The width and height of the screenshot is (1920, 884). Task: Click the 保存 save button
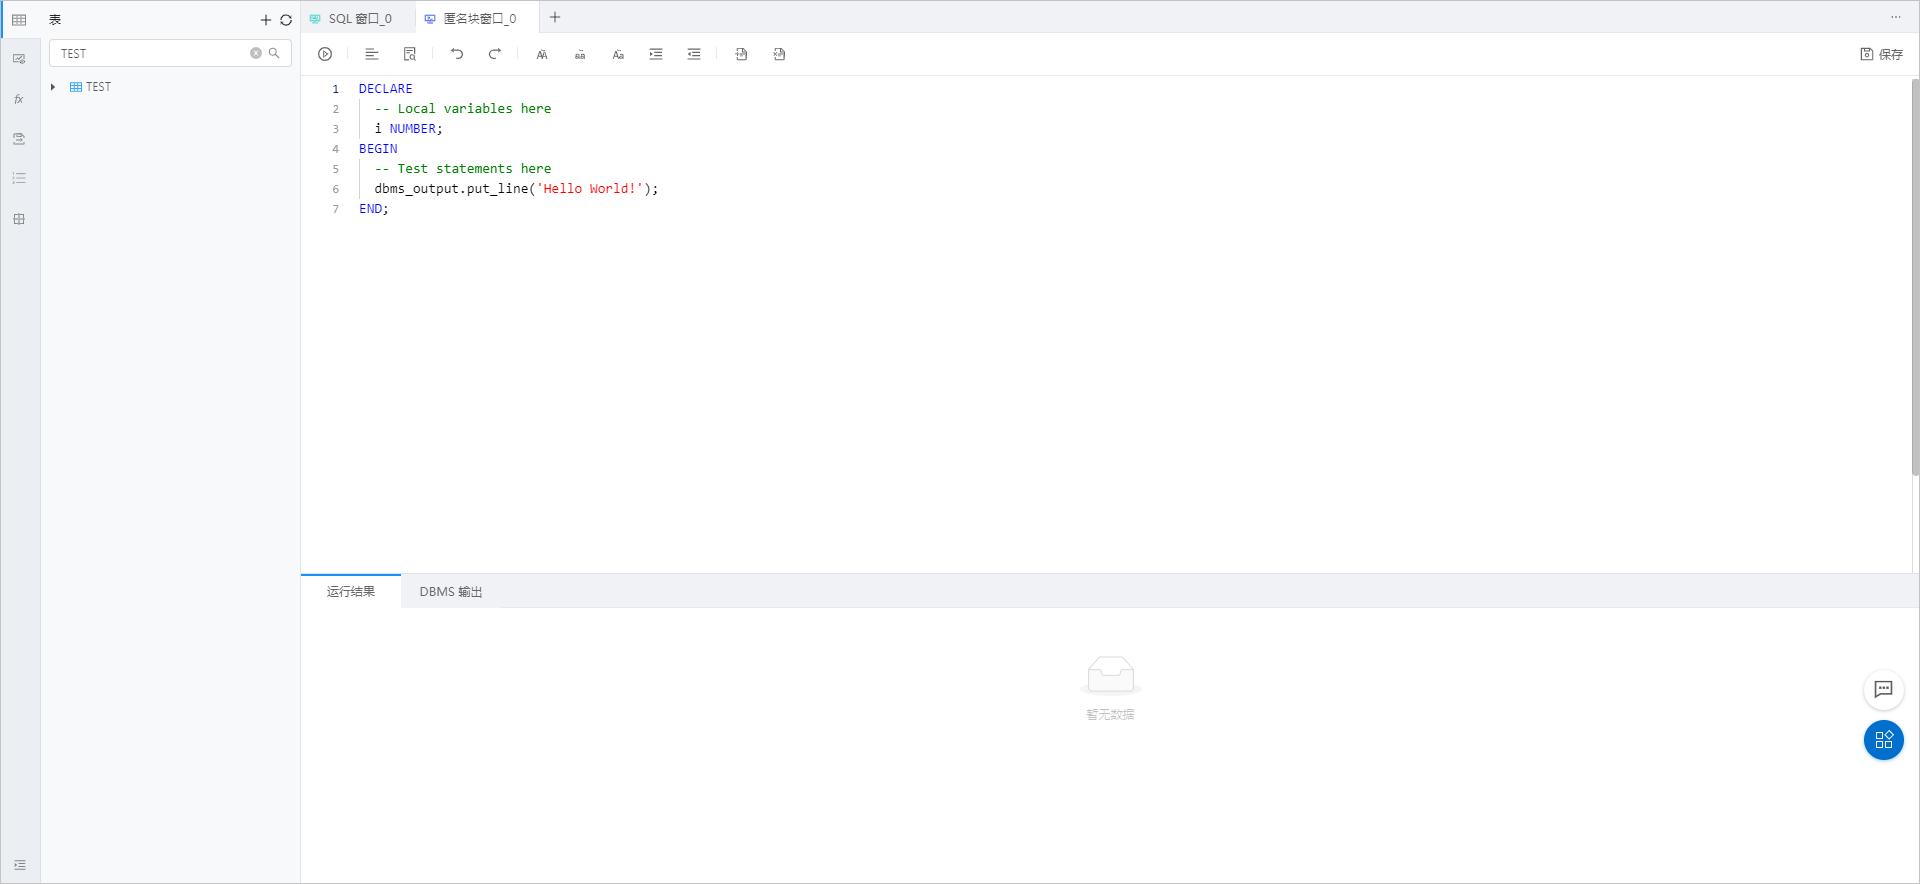pyautogui.click(x=1881, y=54)
